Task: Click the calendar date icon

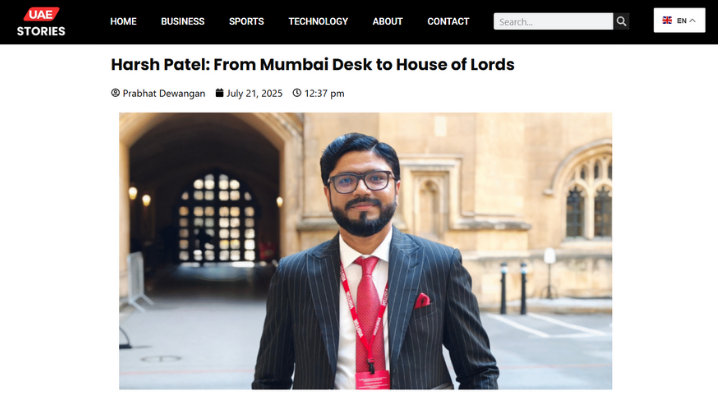Action: pyautogui.click(x=219, y=93)
